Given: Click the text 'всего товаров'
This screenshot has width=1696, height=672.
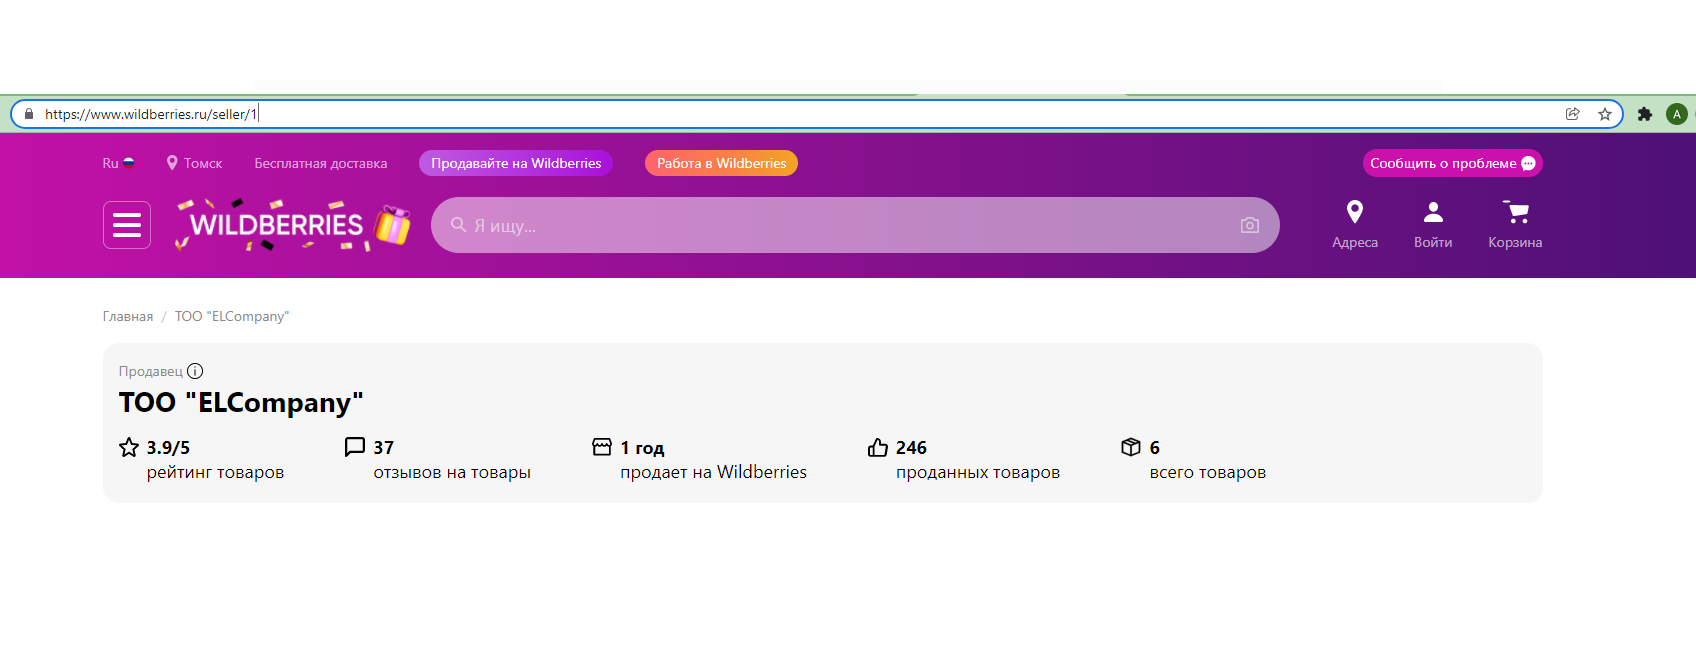Looking at the screenshot, I should tap(1208, 472).
